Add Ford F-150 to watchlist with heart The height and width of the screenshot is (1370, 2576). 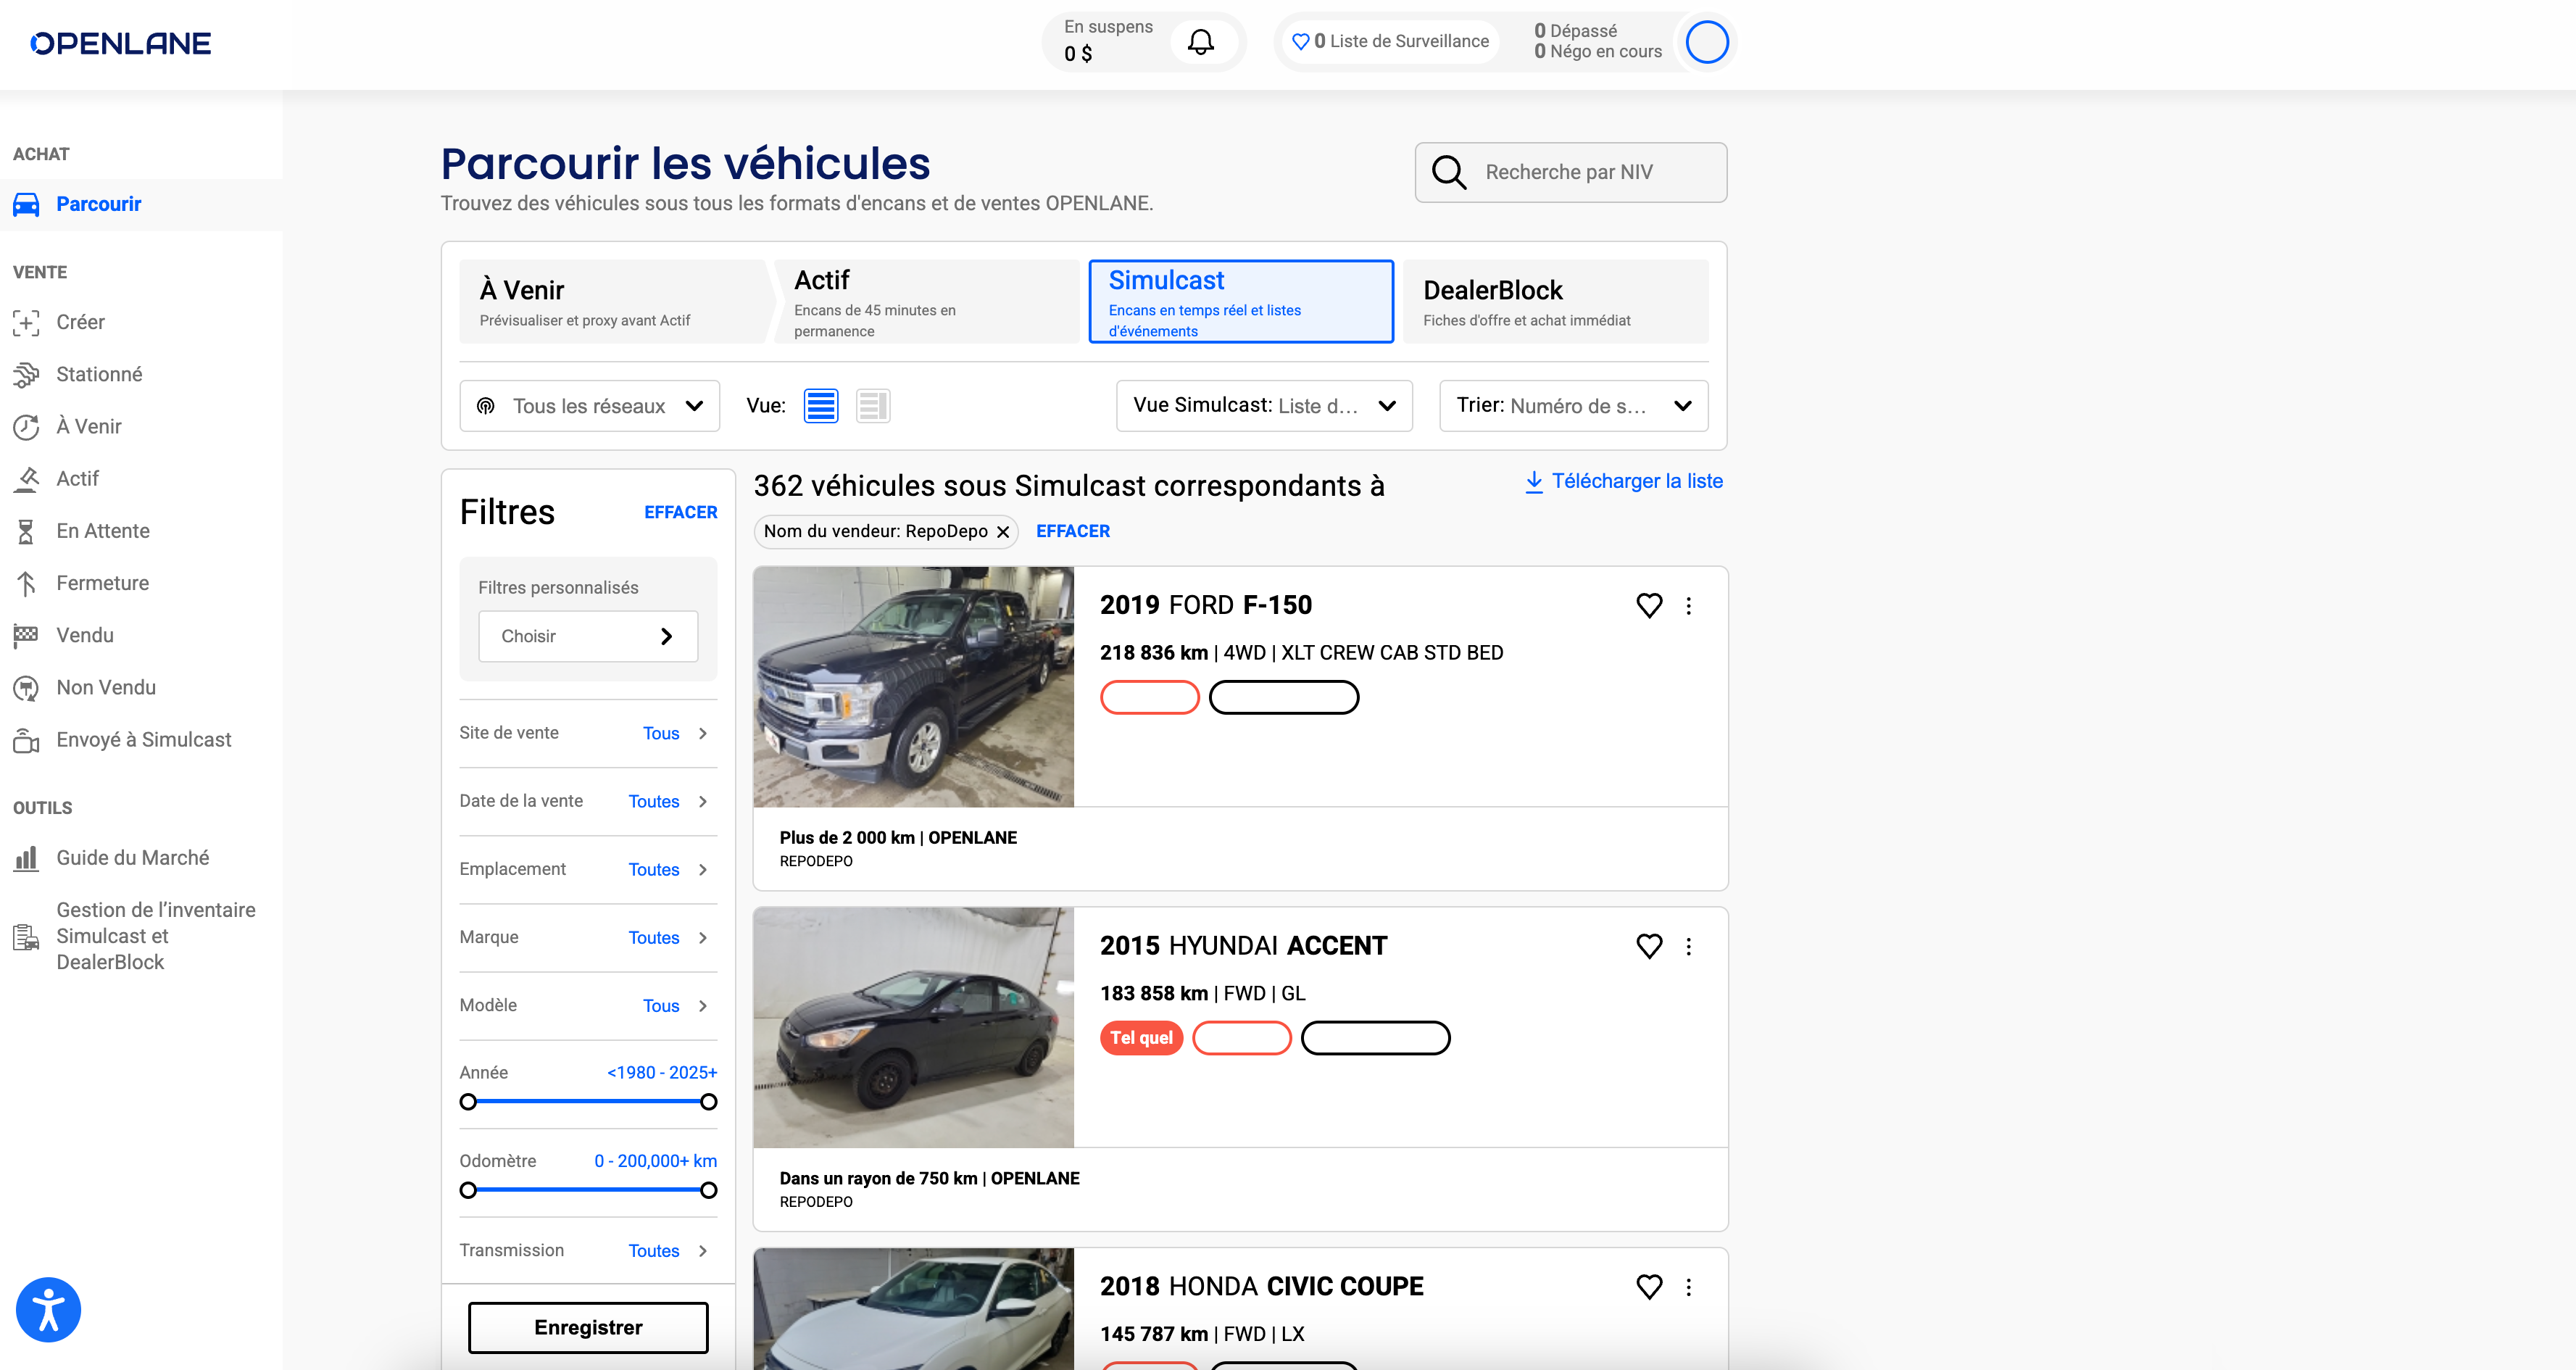1649,606
